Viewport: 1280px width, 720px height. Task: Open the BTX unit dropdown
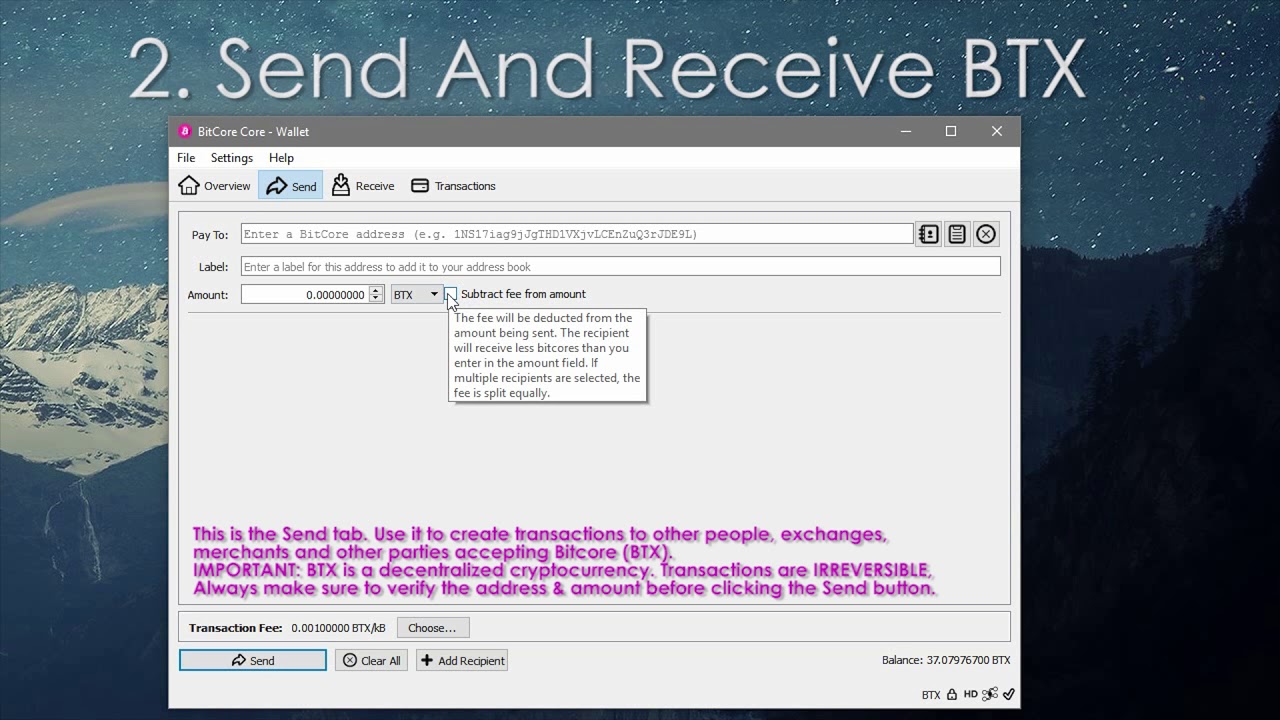[416, 295]
